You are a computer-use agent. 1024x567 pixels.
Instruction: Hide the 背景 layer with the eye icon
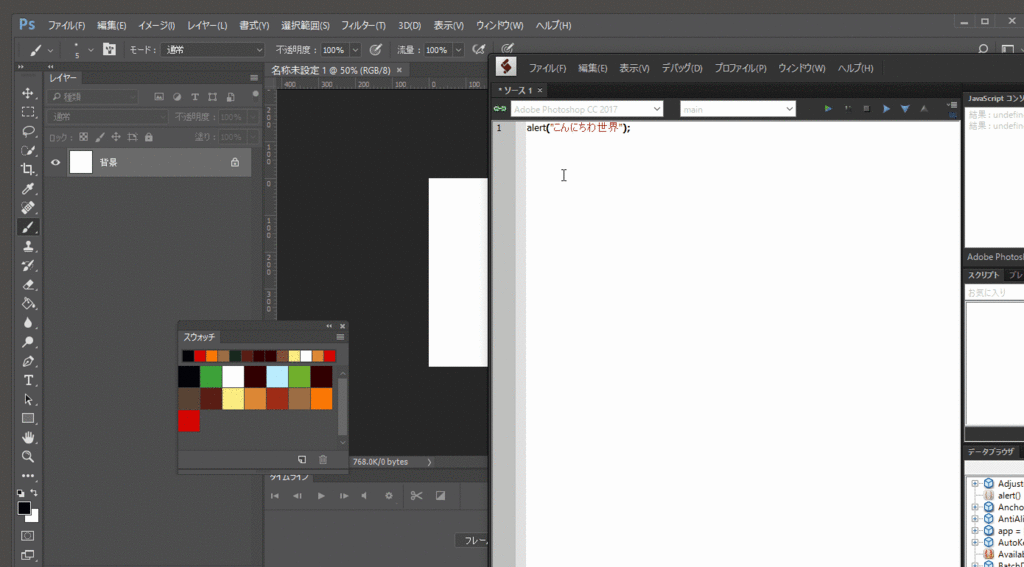tap(56, 163)
